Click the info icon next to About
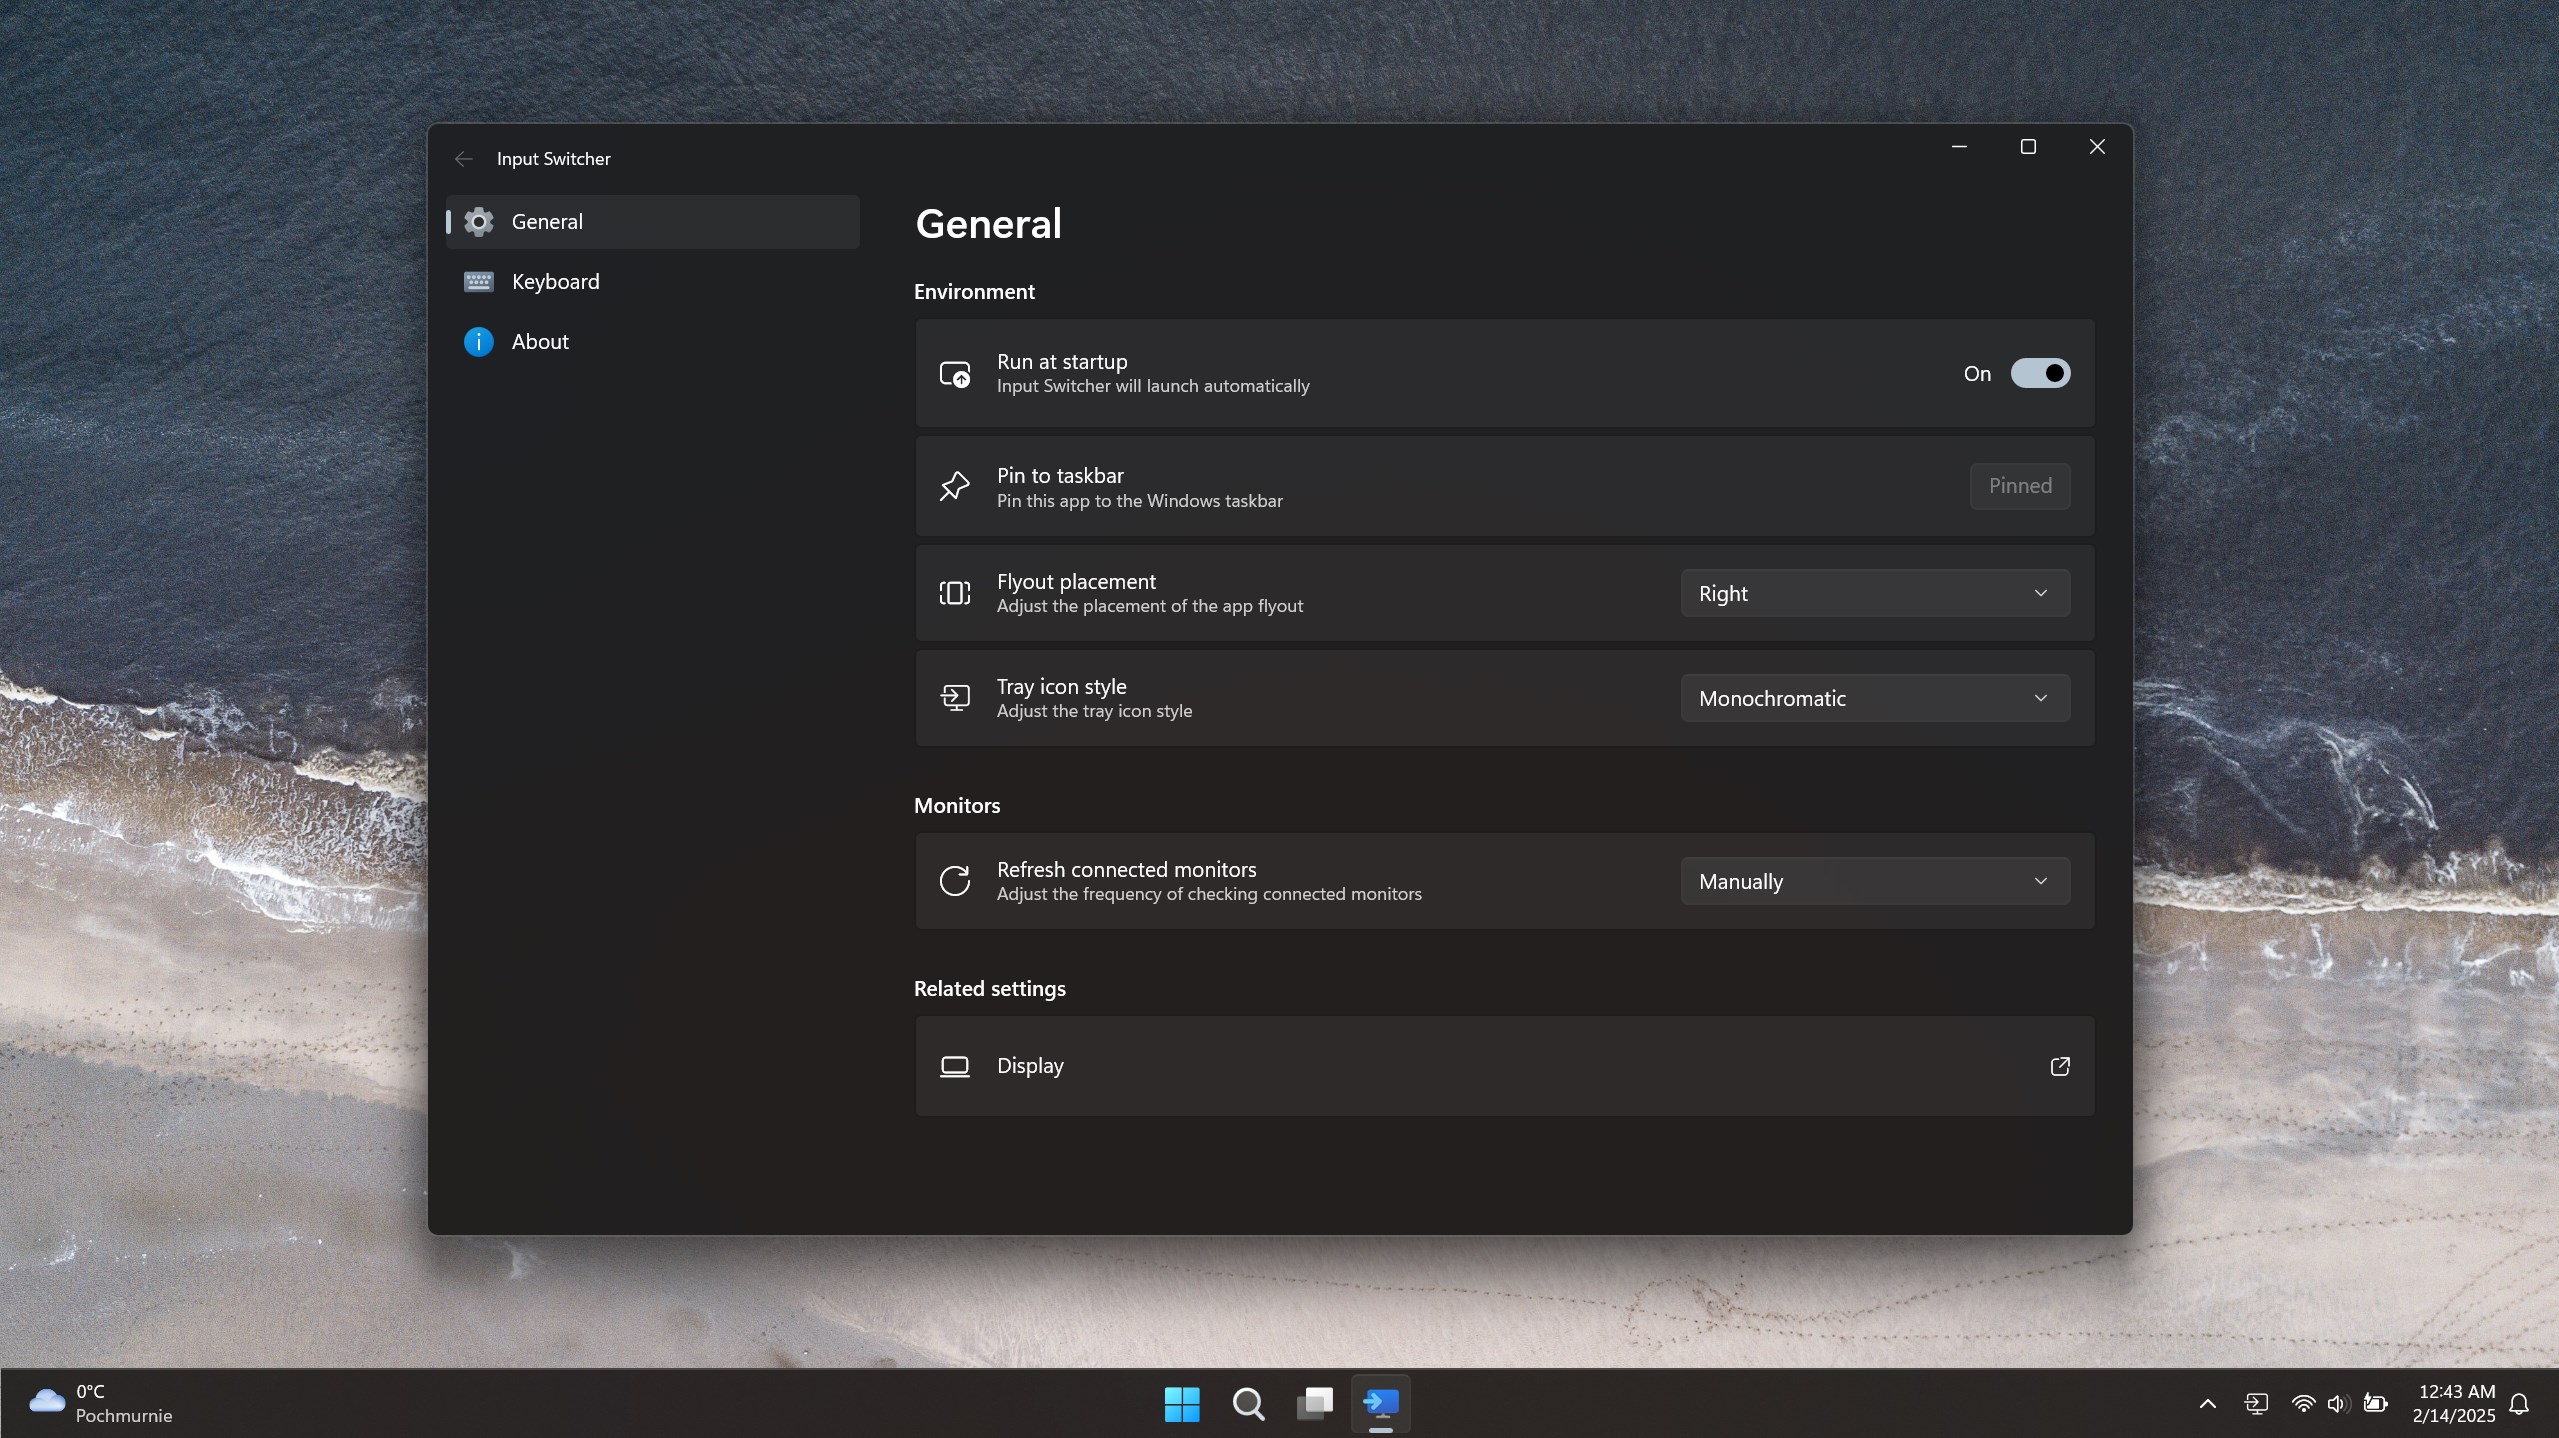This screenshot has height=1438, width=2559. (479, 341)
